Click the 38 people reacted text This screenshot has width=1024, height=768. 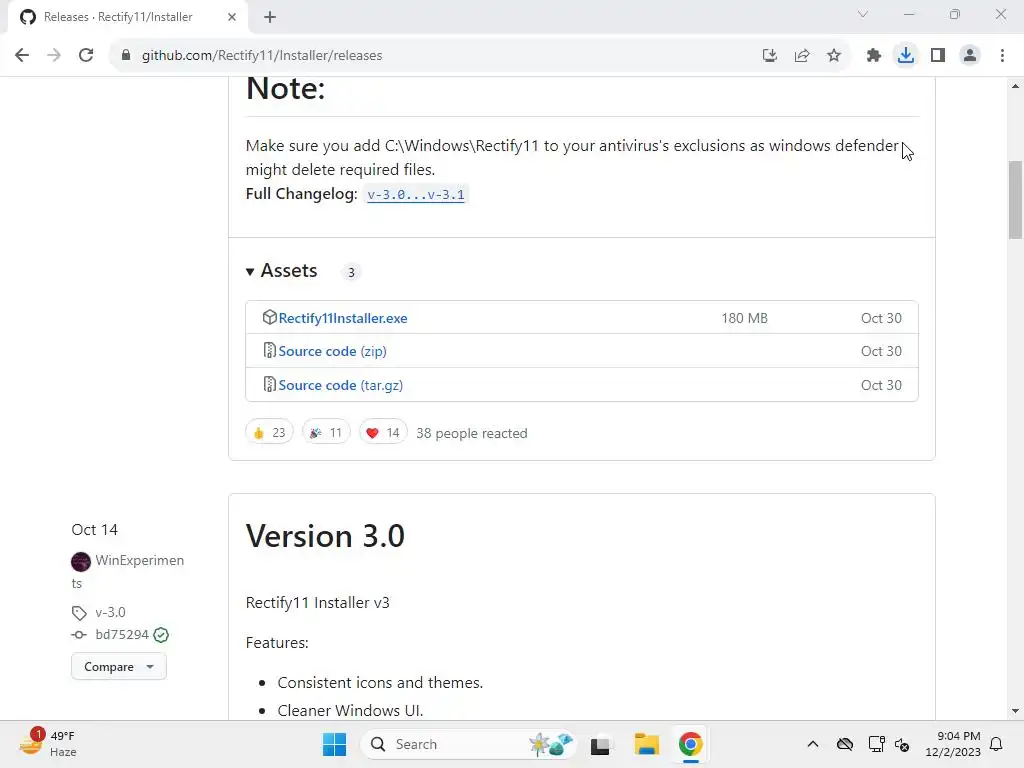tap(472, 433)
